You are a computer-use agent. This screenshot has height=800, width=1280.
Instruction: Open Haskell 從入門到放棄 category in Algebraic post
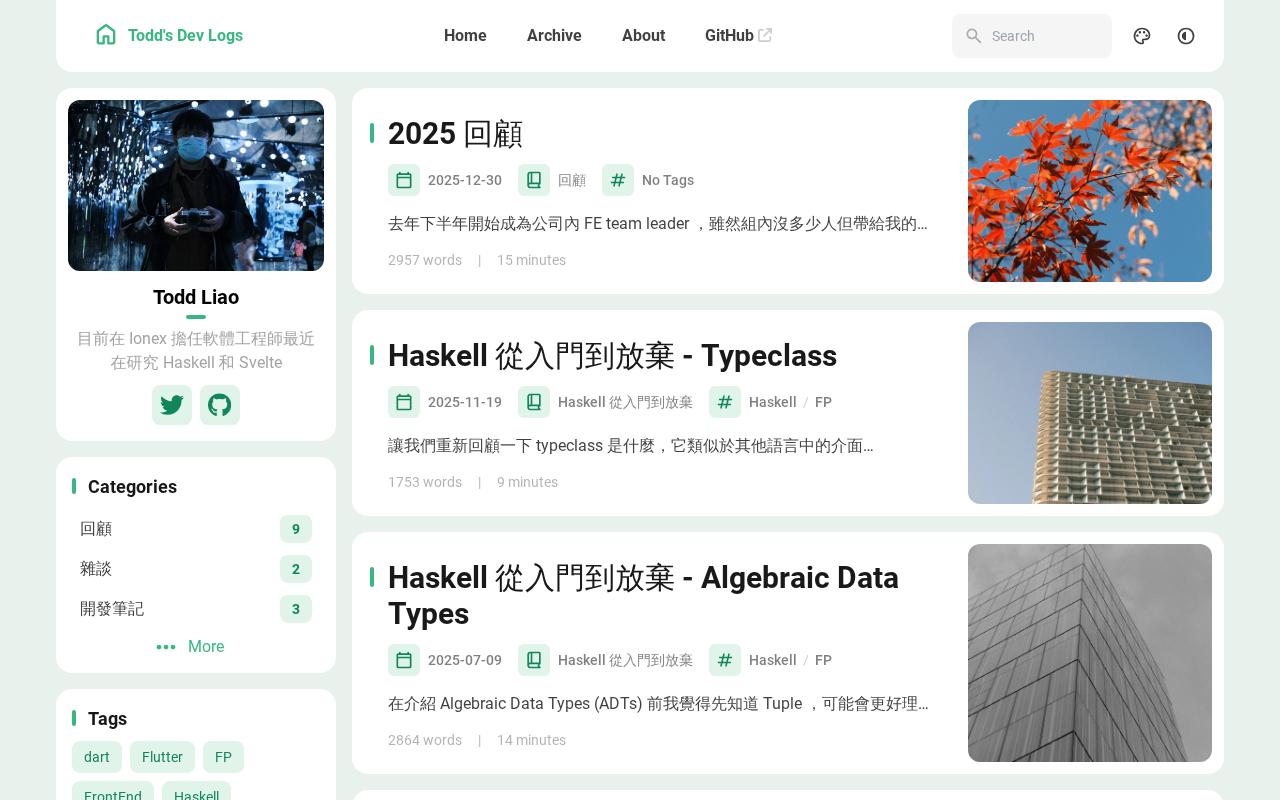coord(625,660)
